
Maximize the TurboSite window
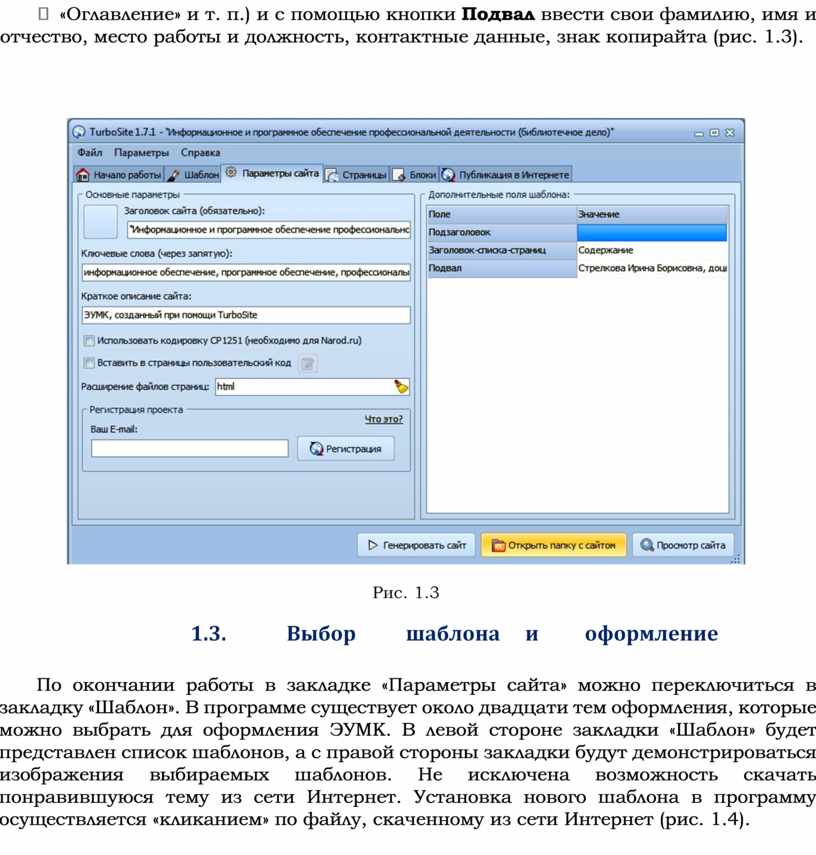click(715, 133)
